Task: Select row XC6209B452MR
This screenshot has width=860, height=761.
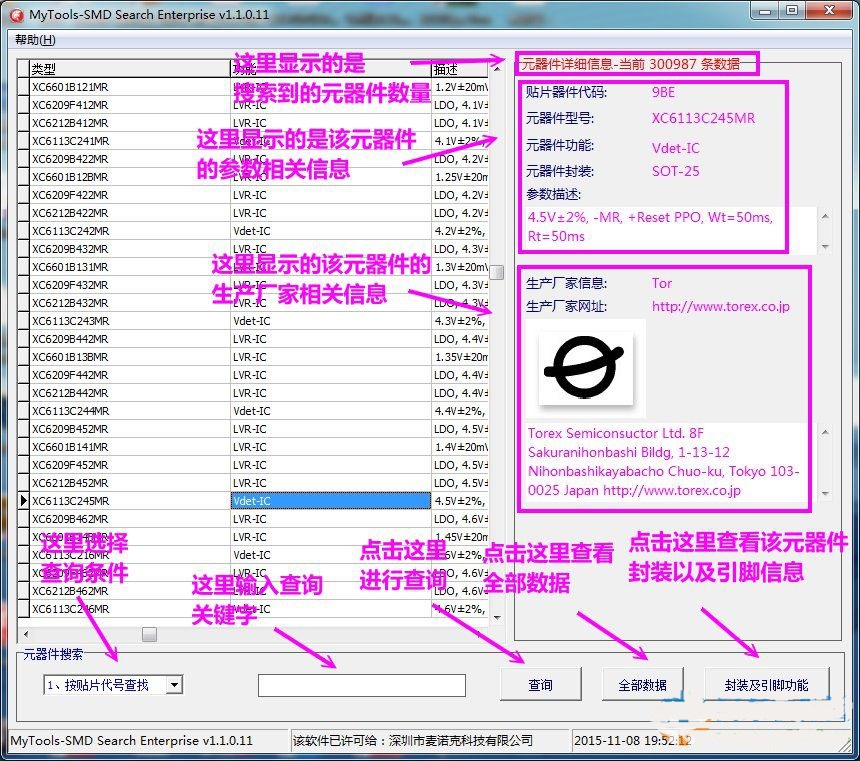Action: point(252,429)
